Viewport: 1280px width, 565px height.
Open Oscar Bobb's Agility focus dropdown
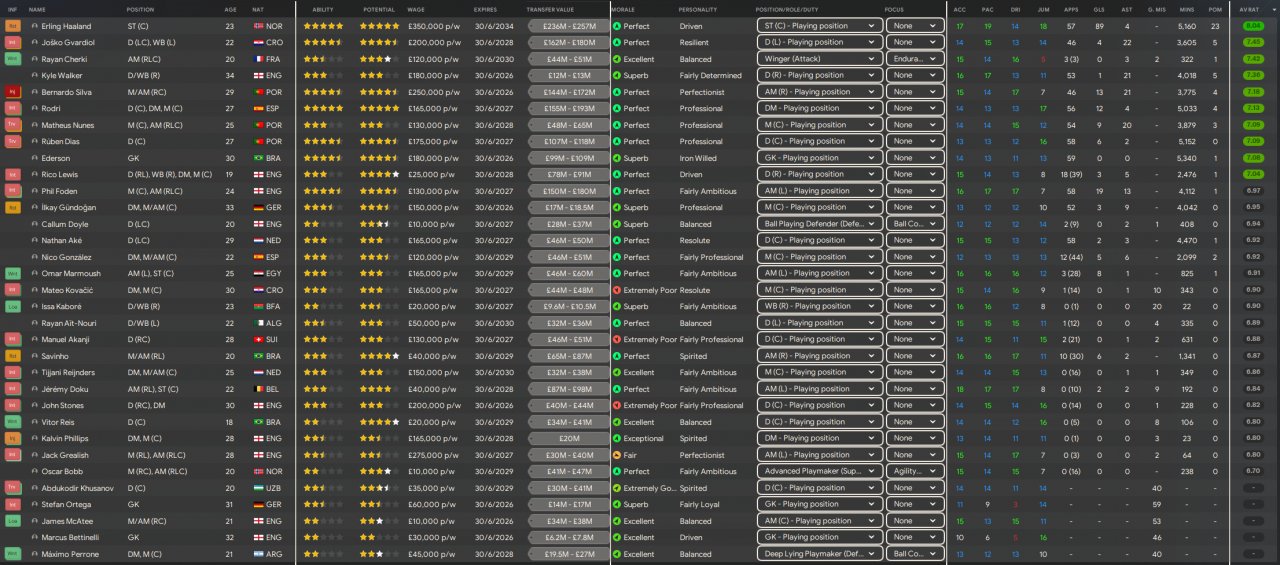coord(914,472)
